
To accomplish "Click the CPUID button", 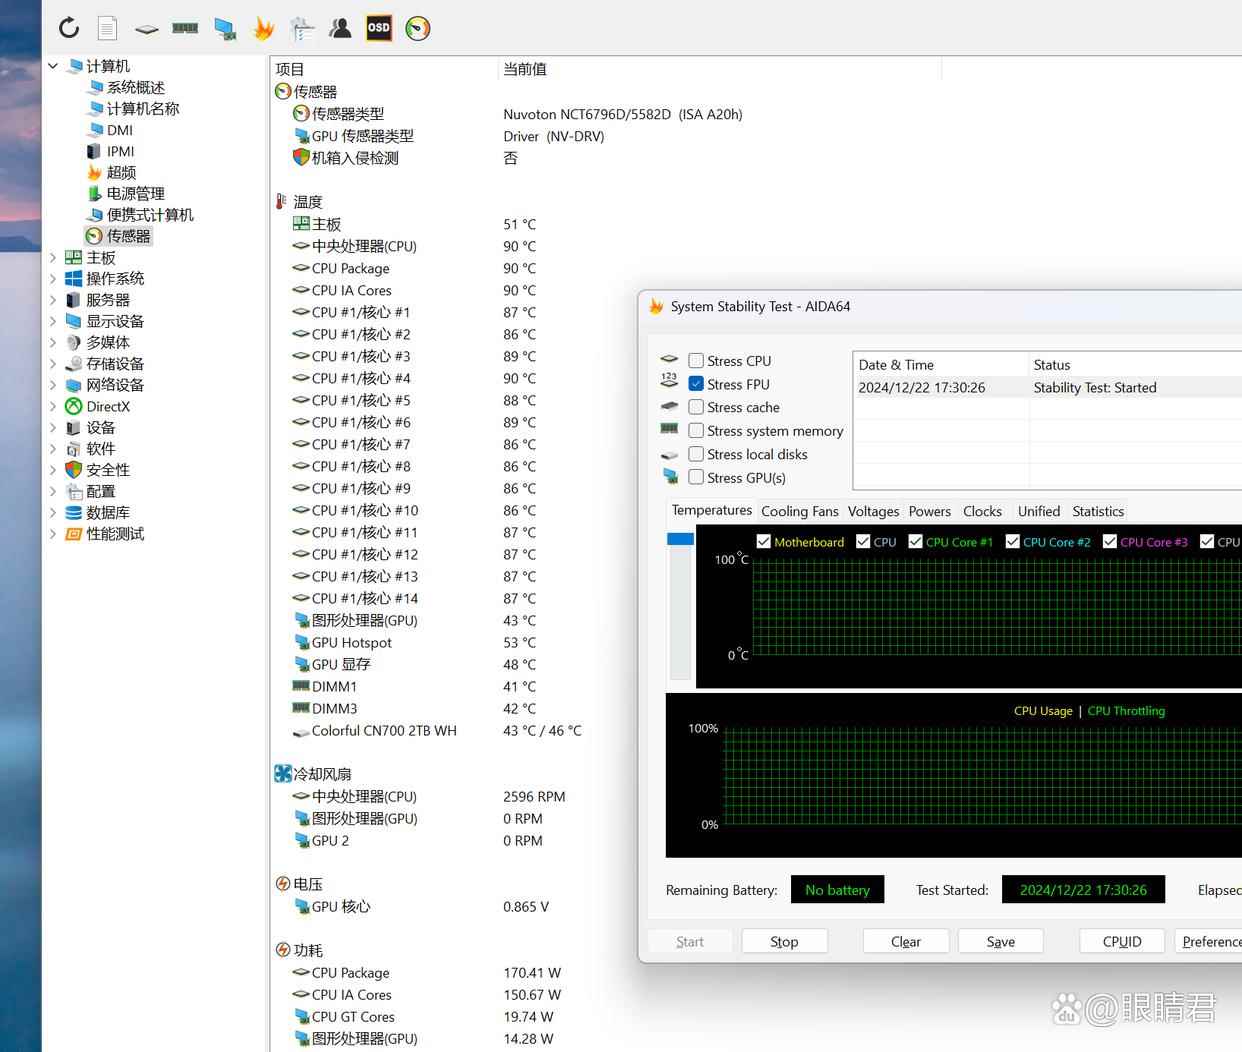I will coord(1122,942).
